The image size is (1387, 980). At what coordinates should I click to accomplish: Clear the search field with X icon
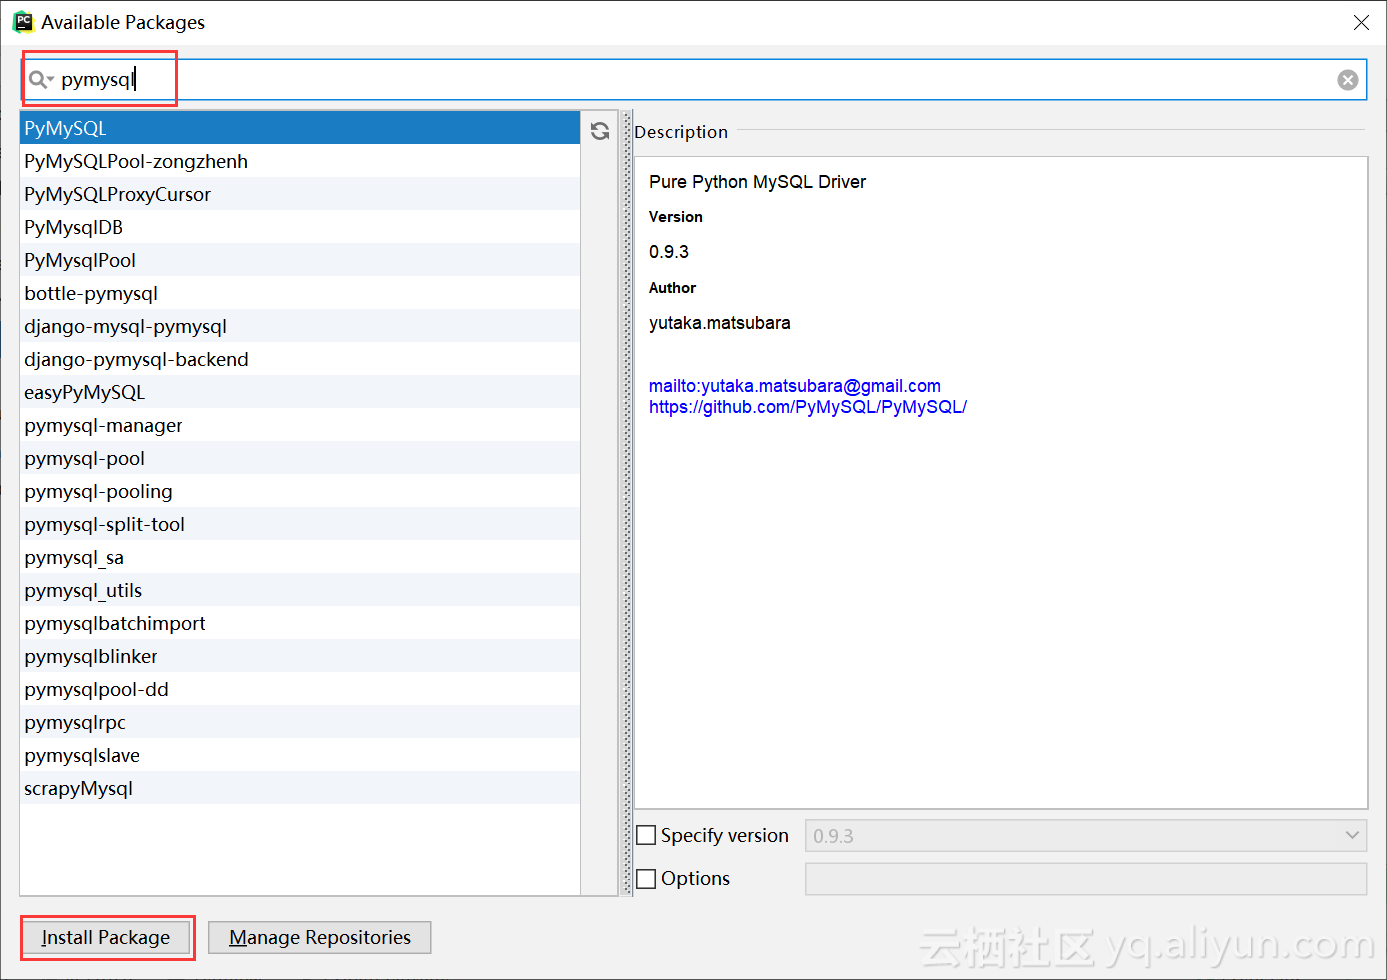(1347, 80)
